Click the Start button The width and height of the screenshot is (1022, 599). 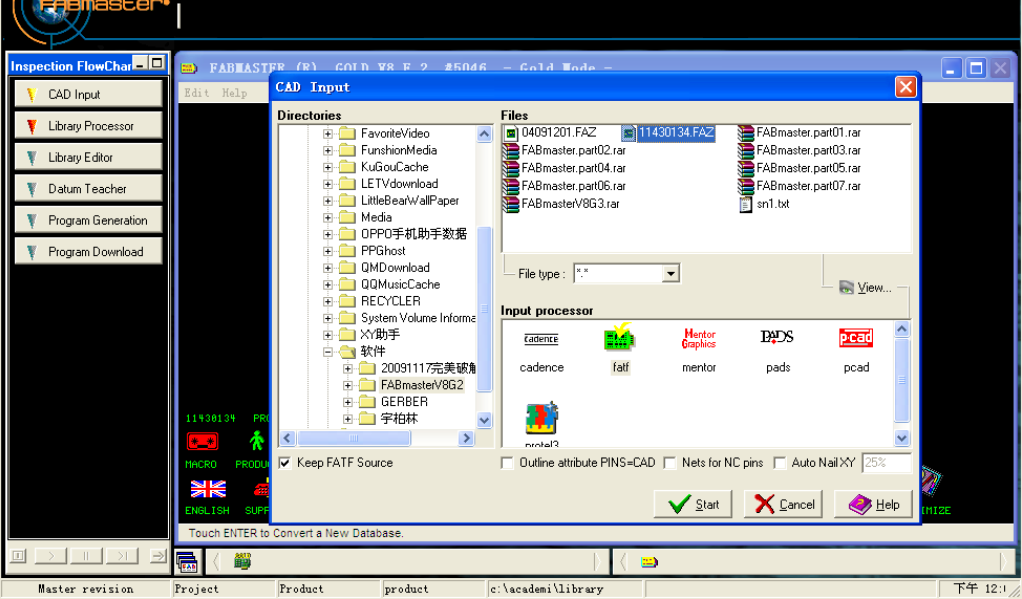tap(693, 504)
